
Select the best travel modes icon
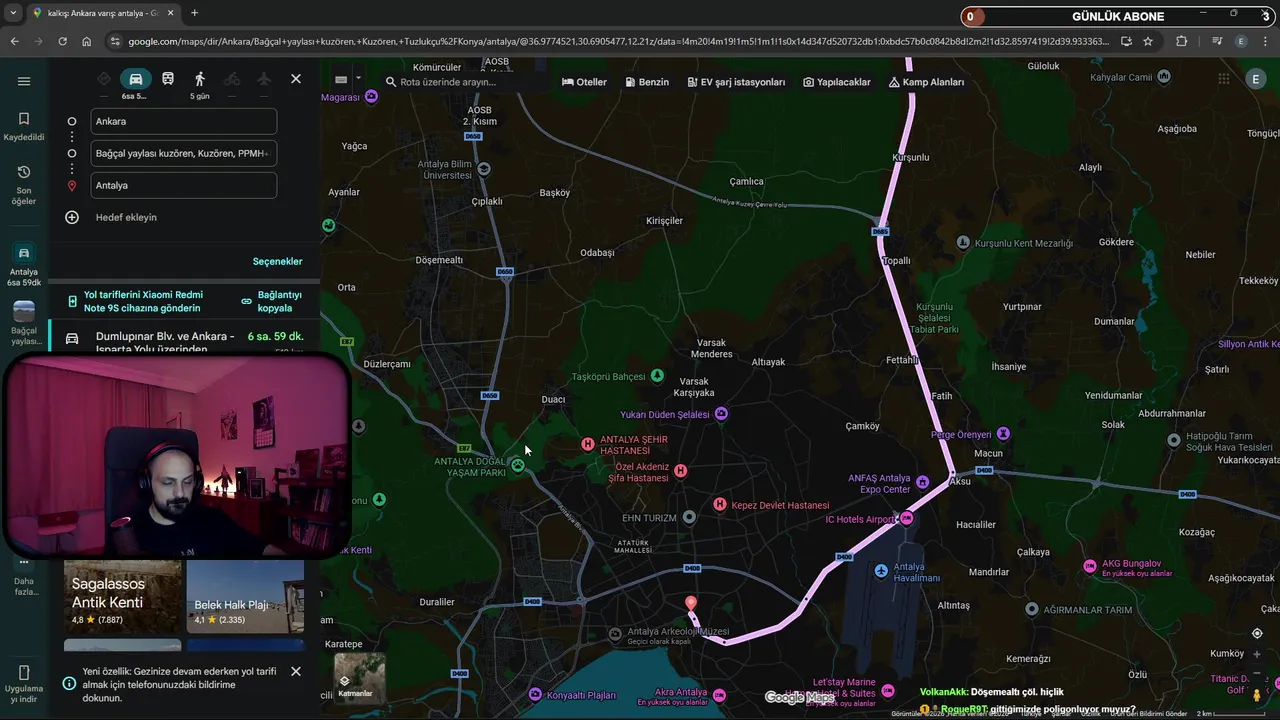point(104,79)
